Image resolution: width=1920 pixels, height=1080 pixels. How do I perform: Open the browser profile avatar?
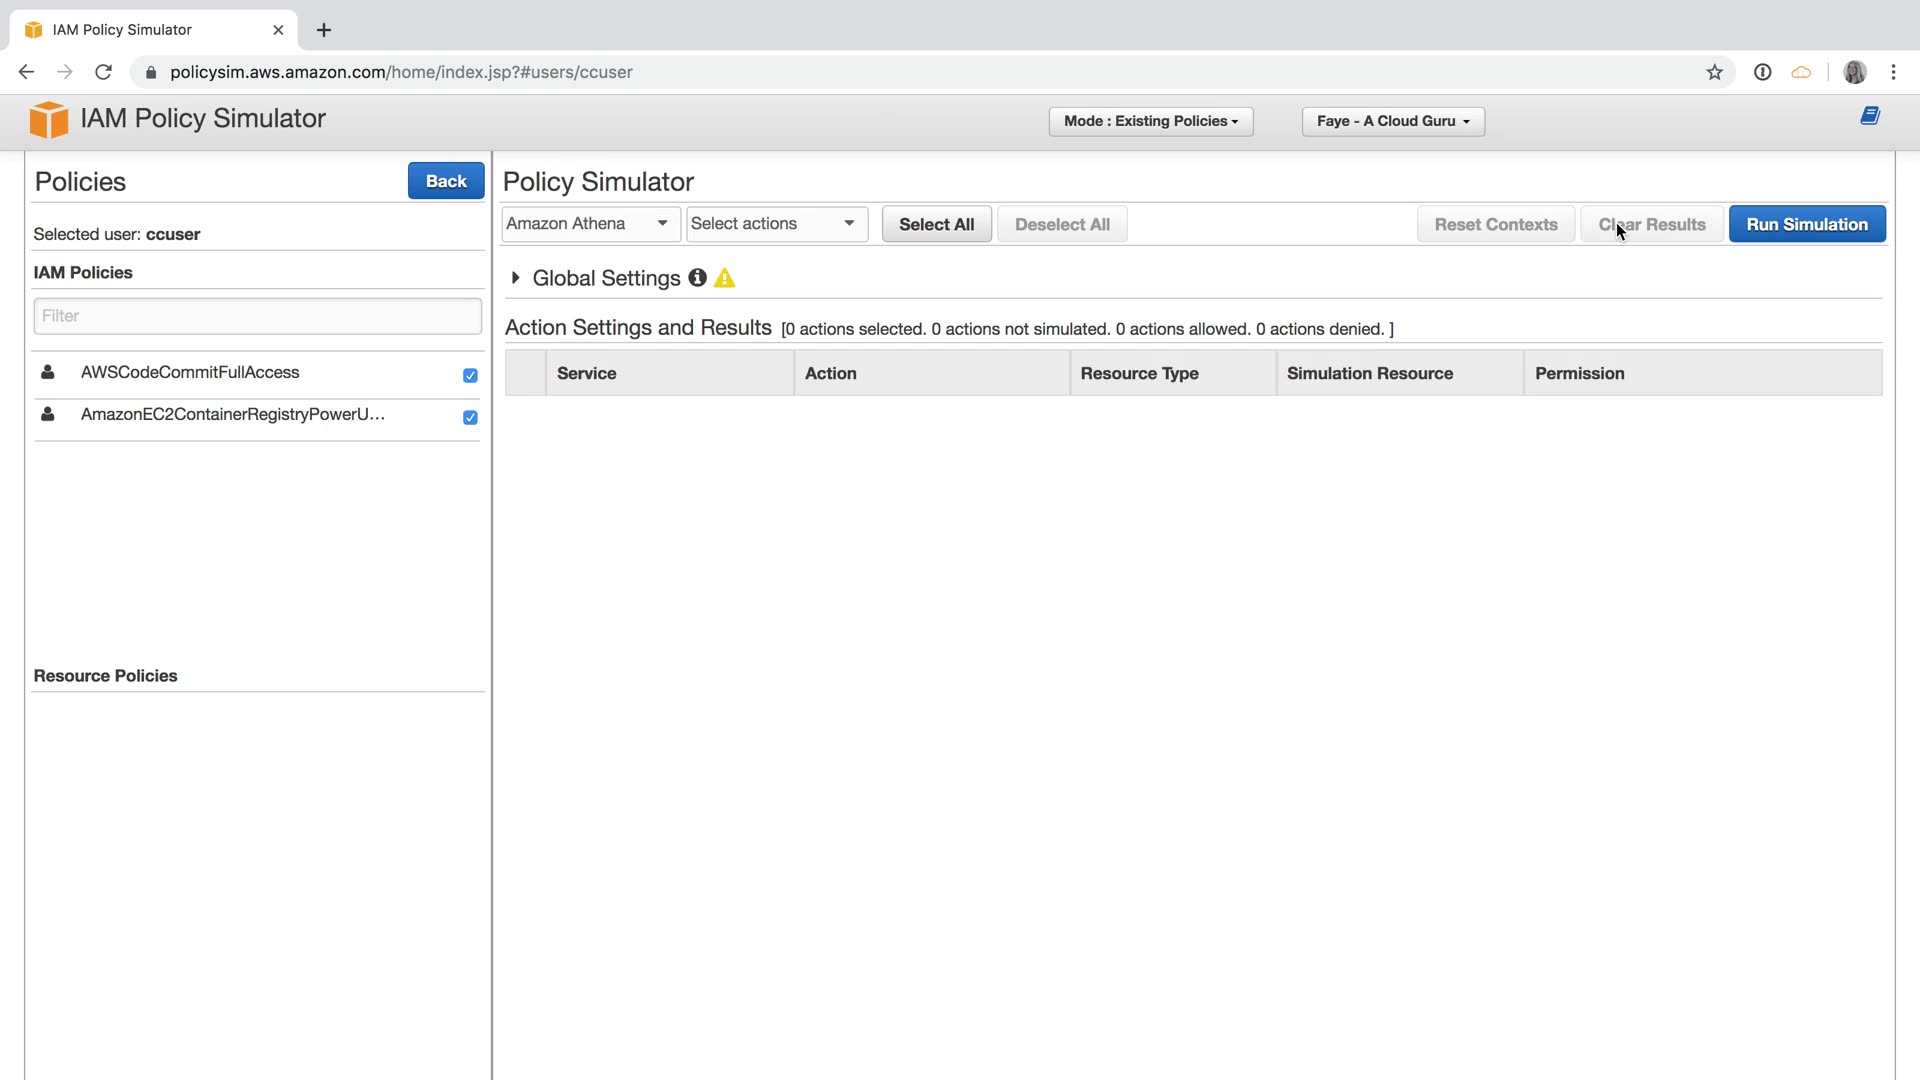[1854, 72]
